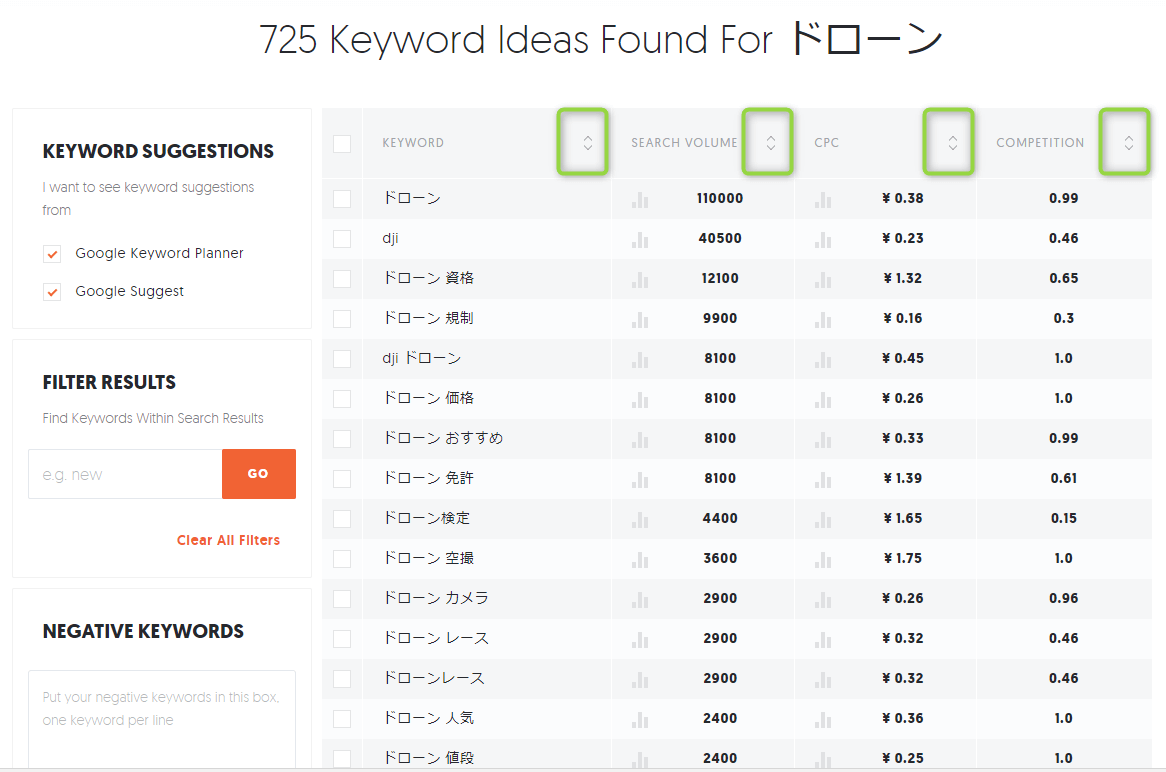This screenshot has width=1166, height=772.
Task: Click inside the negative keywords text box
Action: pyautogui.click(x=162, y=718)
